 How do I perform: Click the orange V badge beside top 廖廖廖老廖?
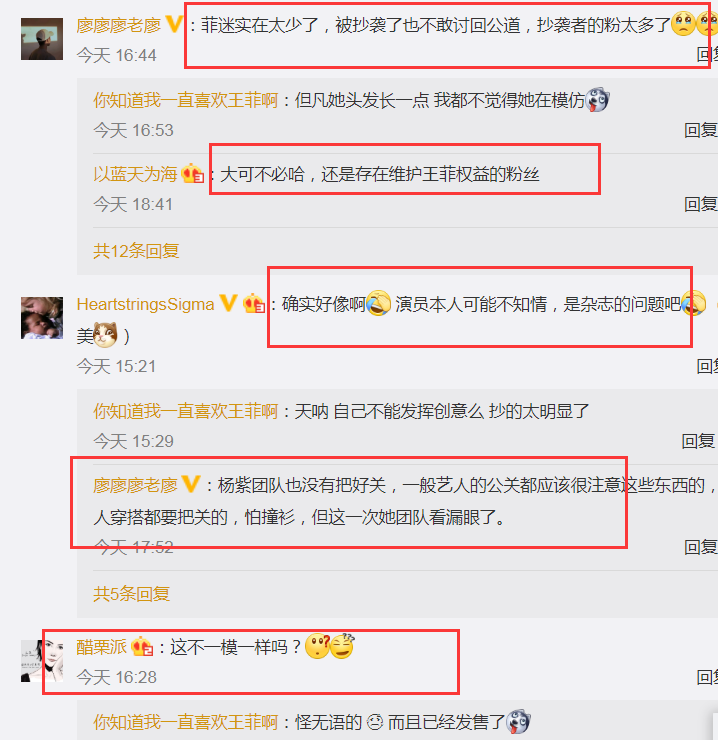(174, 25)
